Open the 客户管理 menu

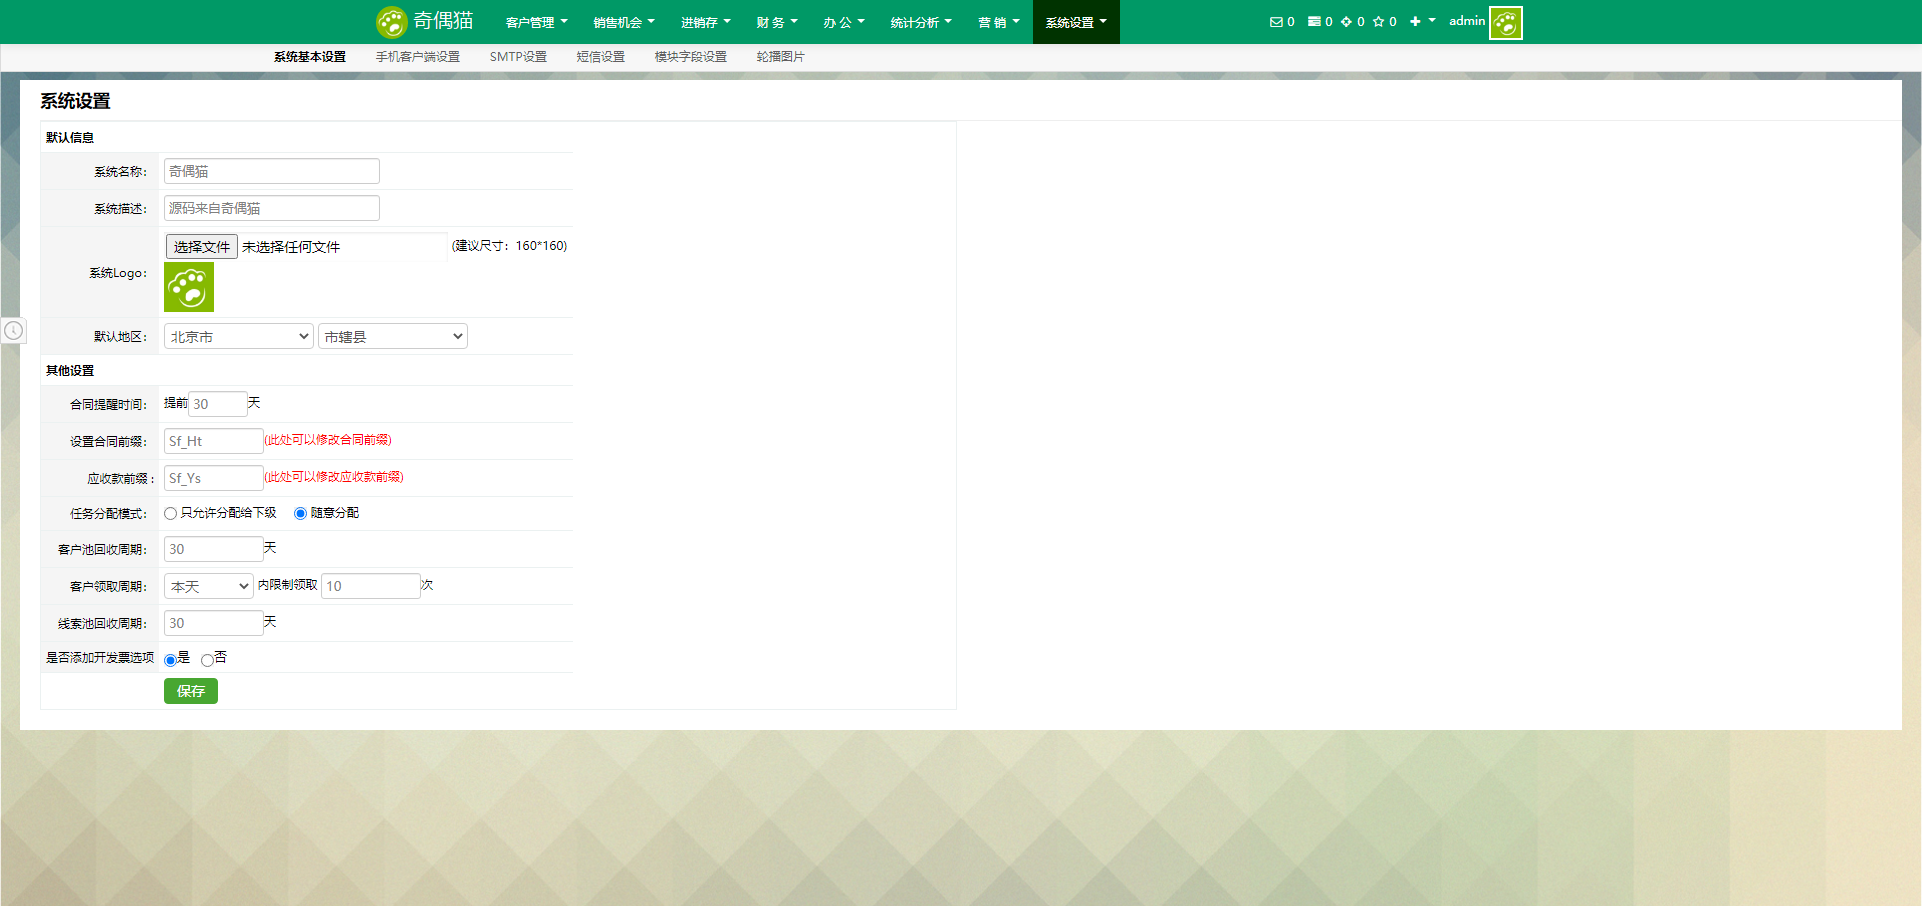[x=536, y=22]
